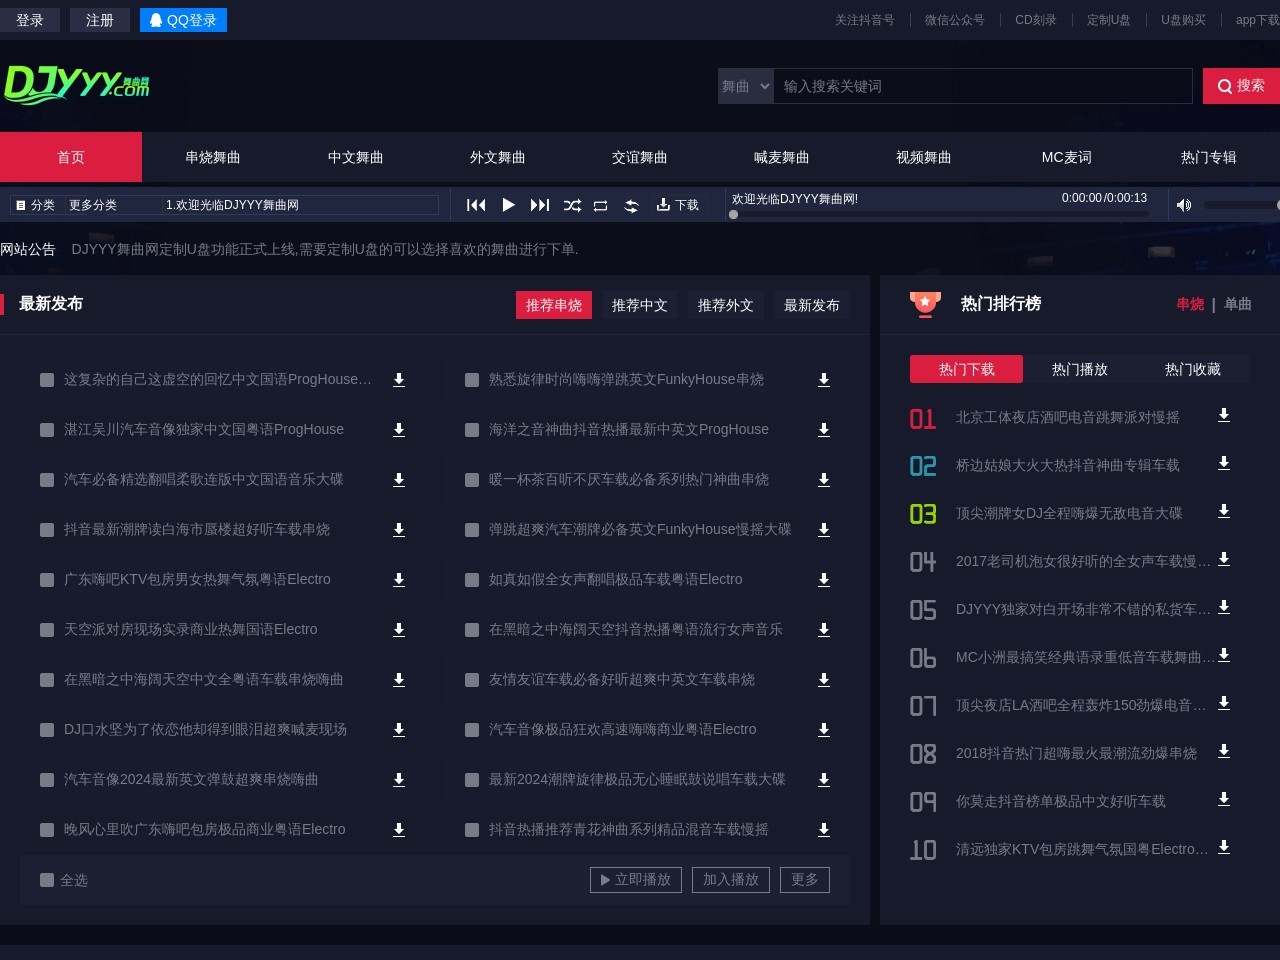This screenshot has width=1280, height=960.
Task: Select the sequential play mode icon
Action: (631, 205)
